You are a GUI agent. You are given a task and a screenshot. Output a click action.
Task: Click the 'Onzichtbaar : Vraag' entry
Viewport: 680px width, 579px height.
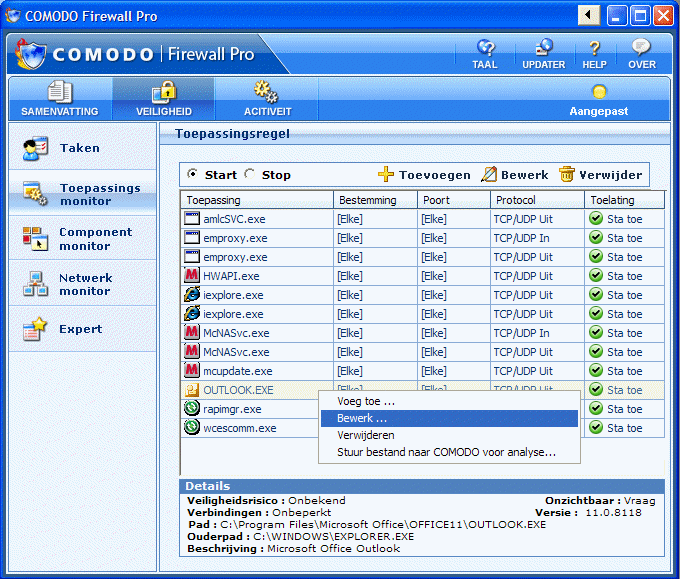point(600,500)
